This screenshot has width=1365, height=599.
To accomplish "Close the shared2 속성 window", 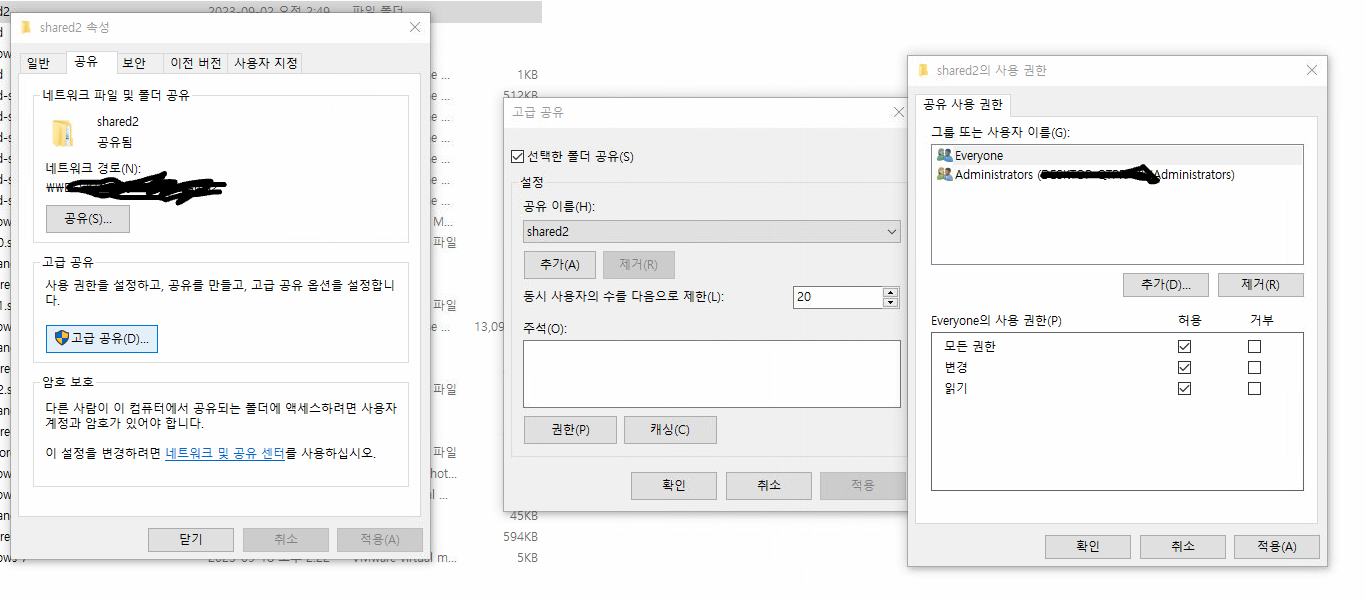I will click(x=415, y=27).
